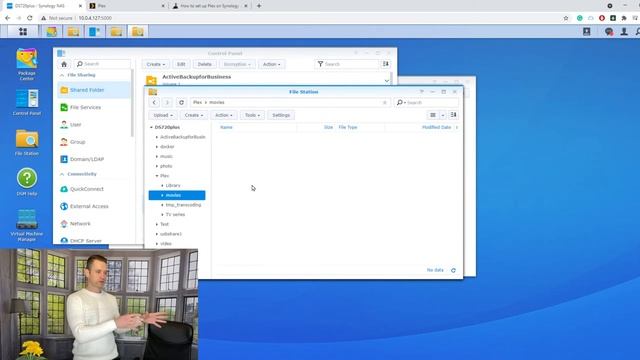The image size is (640, 360).
Task: Open view mode dropdown arrow in File Station
Action: click(x=442, y=115)
